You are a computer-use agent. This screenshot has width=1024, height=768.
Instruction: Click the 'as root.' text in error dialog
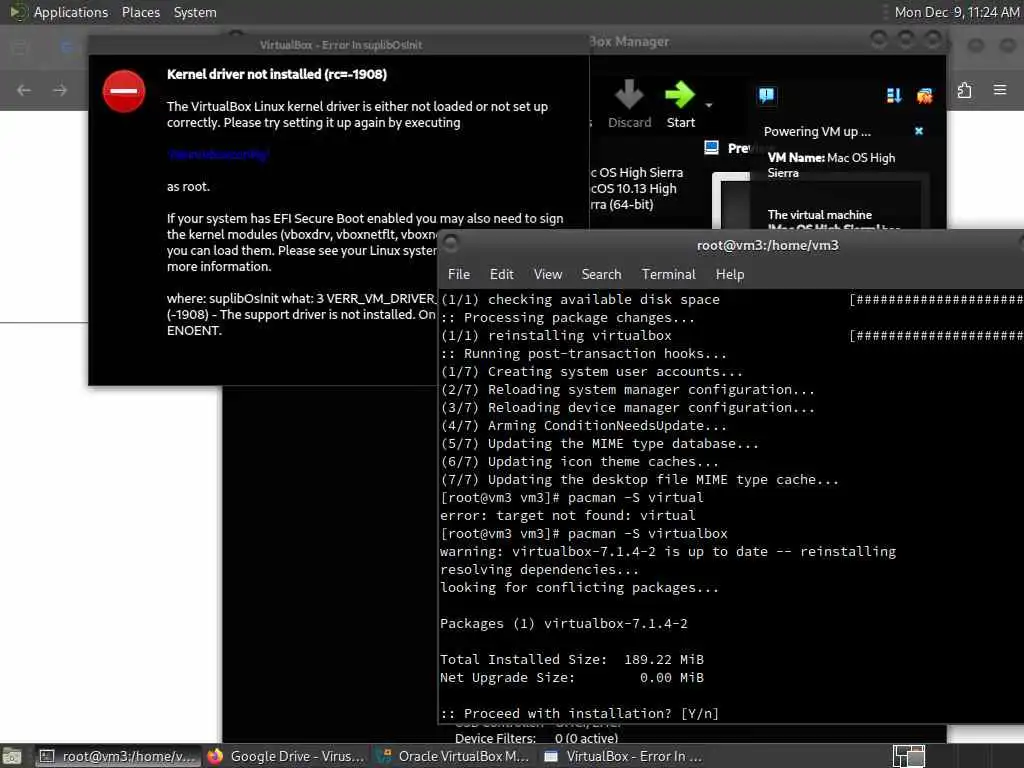tap(188, 187)
